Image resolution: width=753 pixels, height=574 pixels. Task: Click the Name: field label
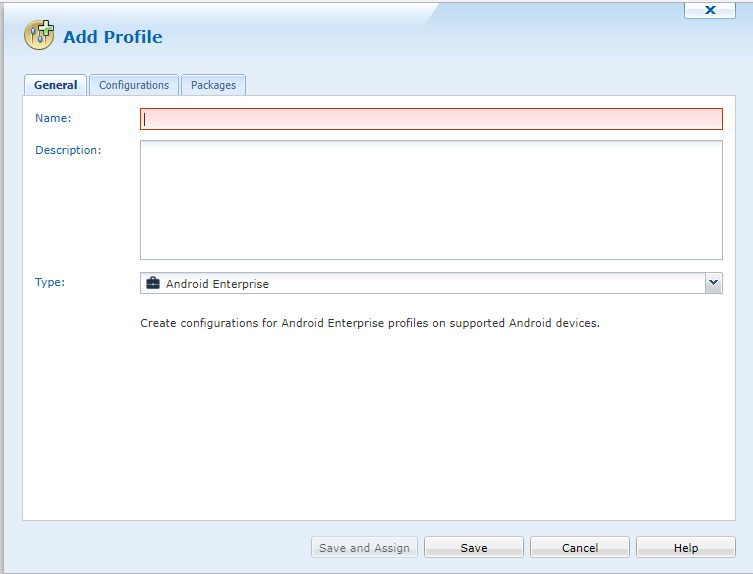pos(53,118)
